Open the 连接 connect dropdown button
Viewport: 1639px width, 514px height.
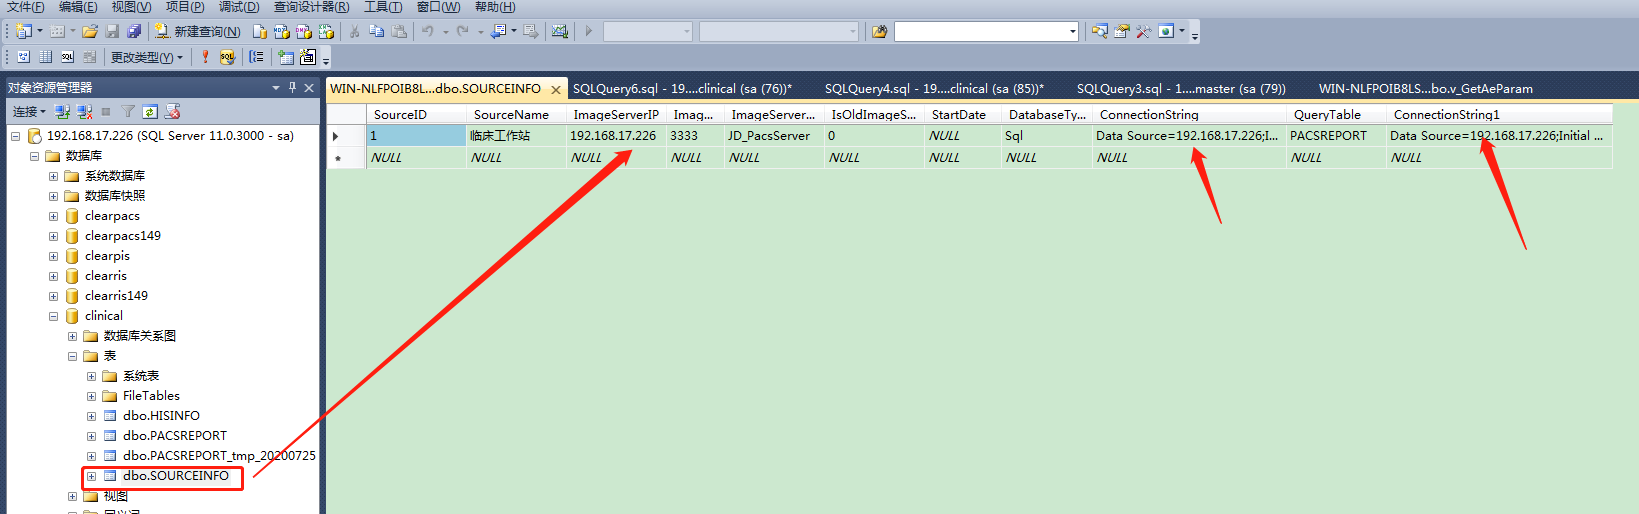[29, 112]
